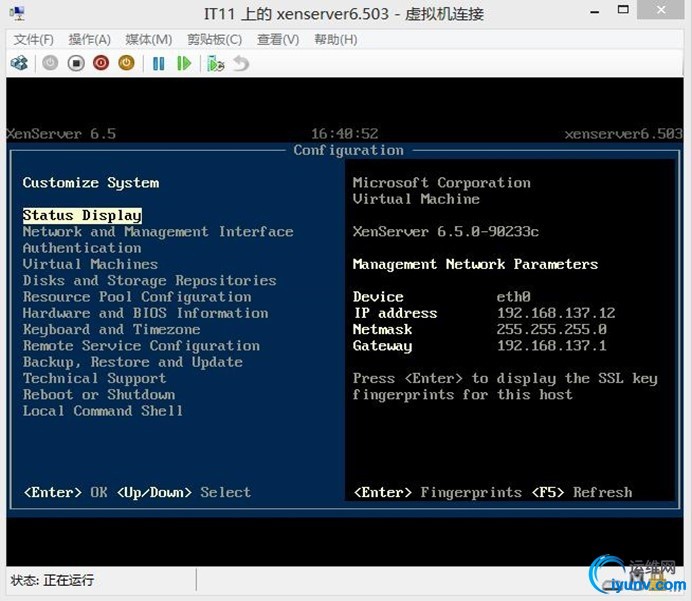Click the green Reset play icon

tap(184, 64)
